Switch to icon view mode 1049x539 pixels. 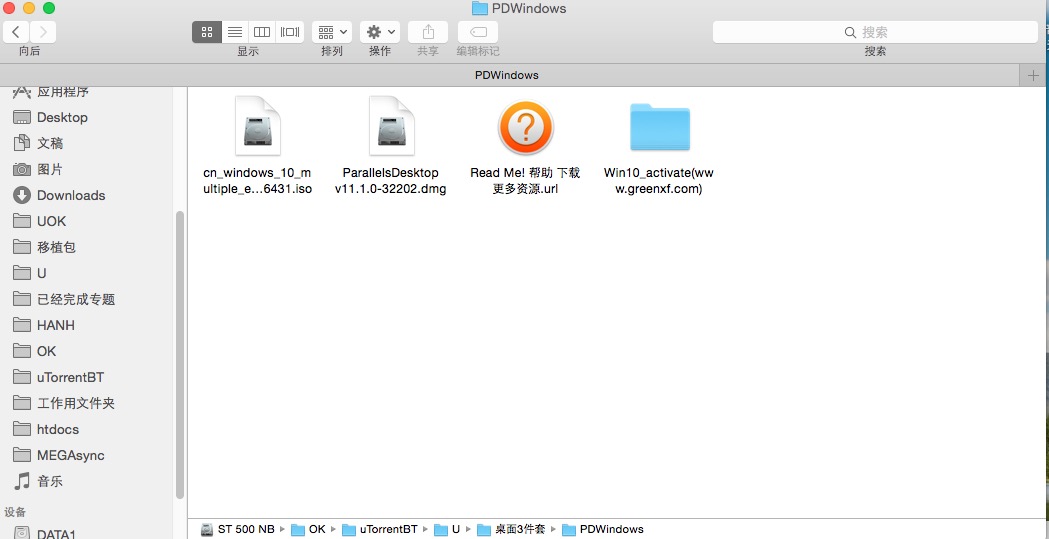tap(207, 31)
